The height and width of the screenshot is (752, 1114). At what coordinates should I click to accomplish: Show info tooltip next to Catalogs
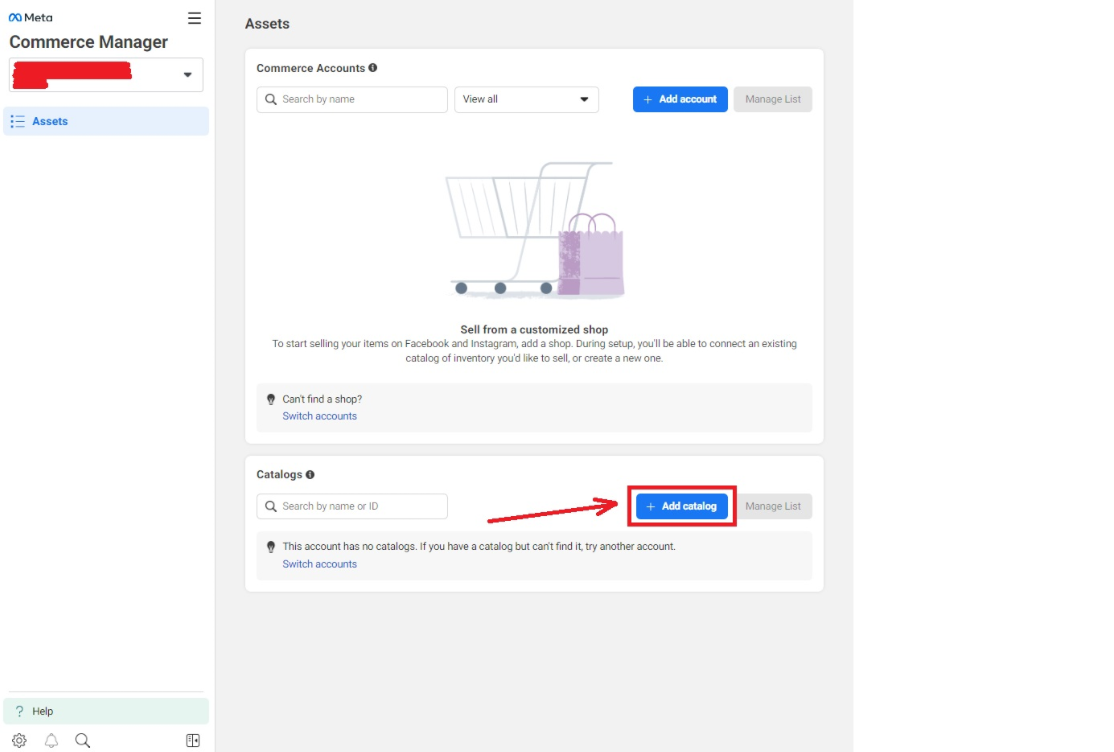click(x=310, y=474)
